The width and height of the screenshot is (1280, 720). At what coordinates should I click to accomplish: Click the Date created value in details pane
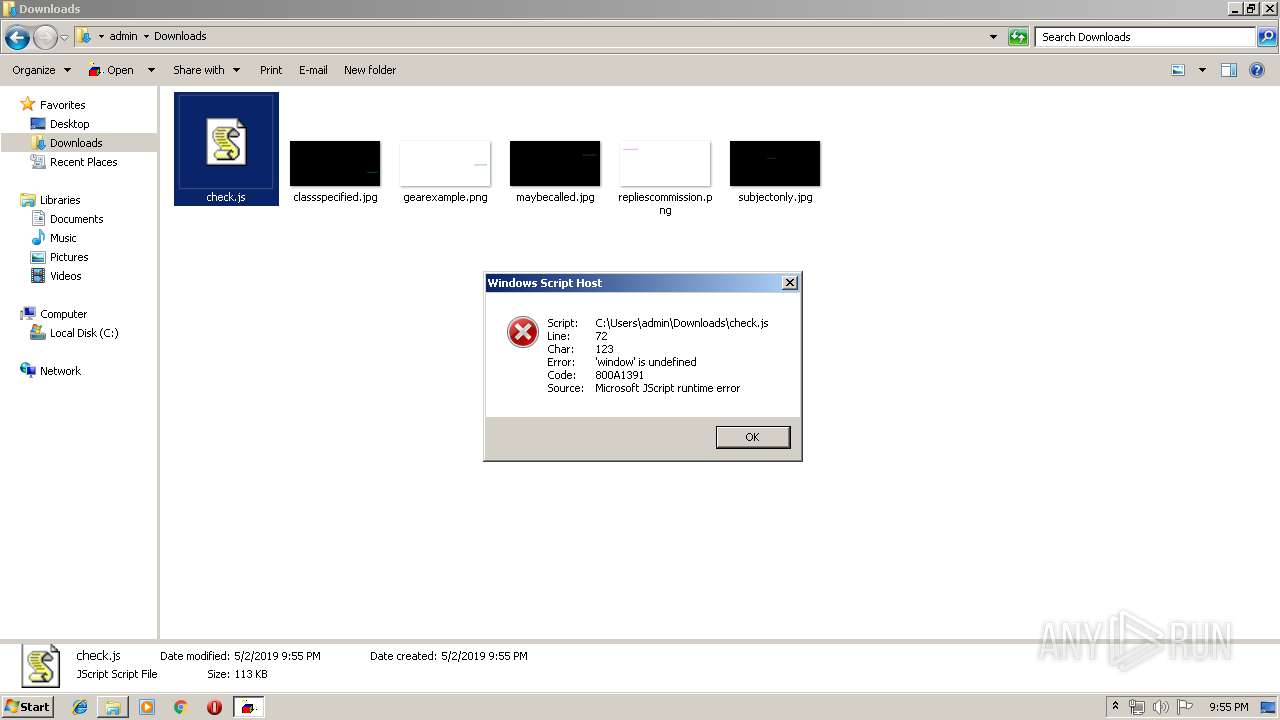[x=484, y=656]
